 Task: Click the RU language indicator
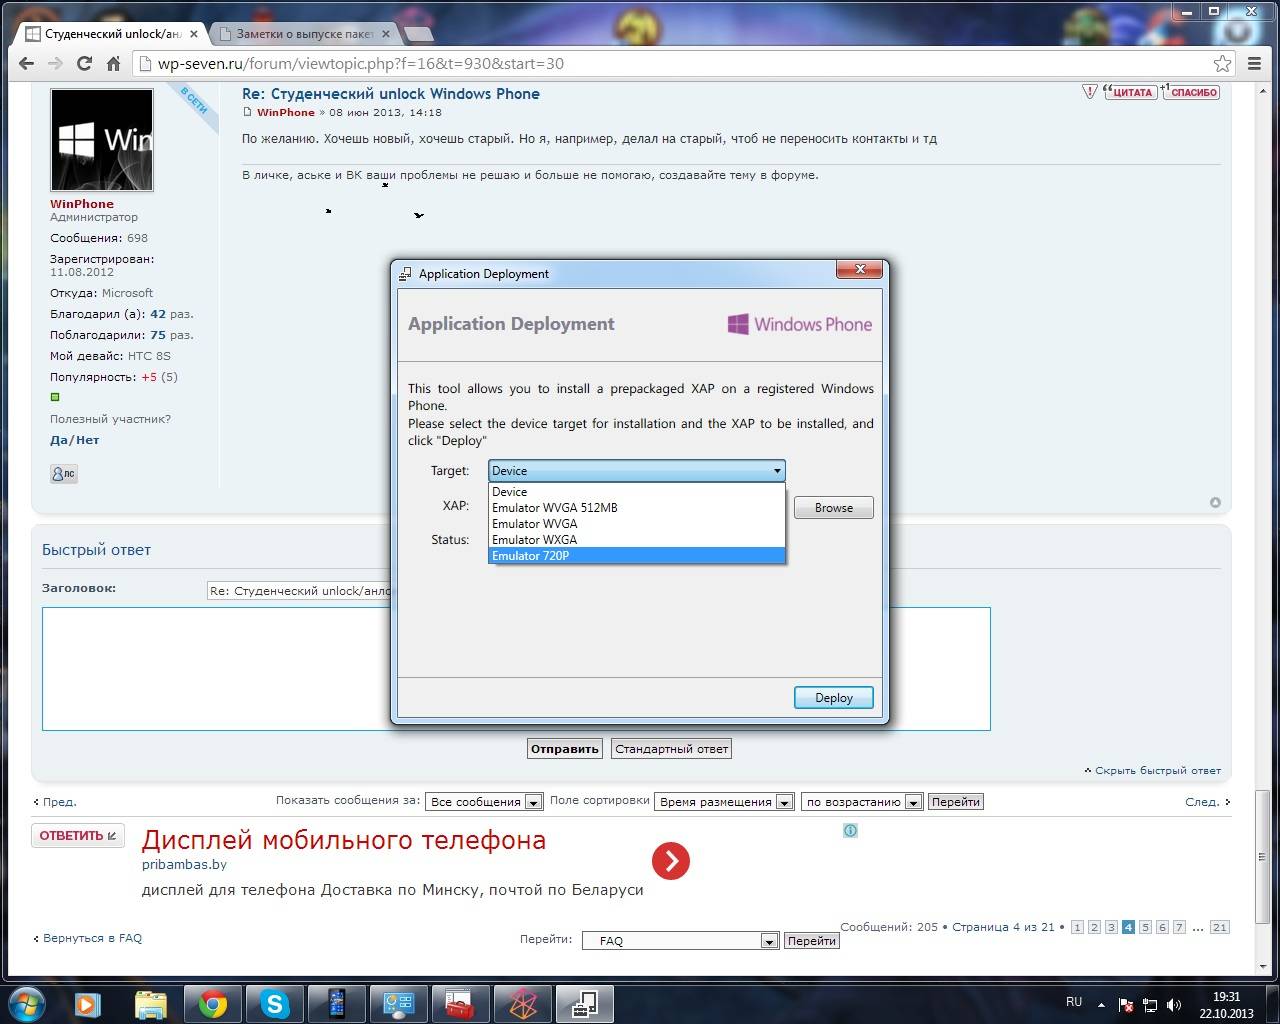[1074, 1001]
